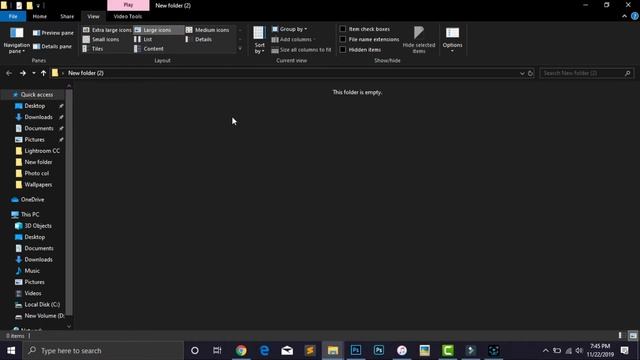Select the View tab
Screen dimensions: 640x360
[x=93, y=16]
